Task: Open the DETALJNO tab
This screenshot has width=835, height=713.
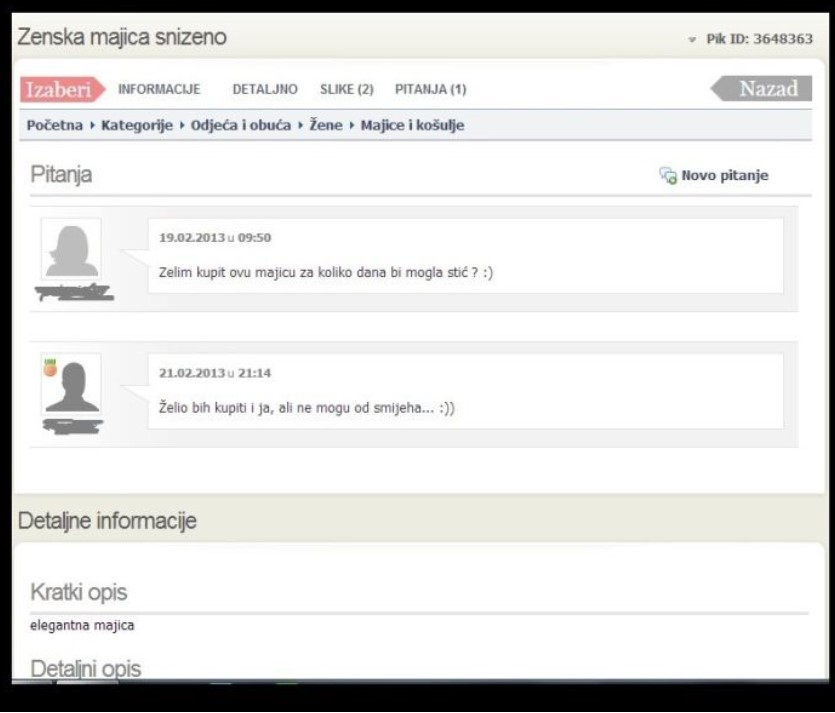Action: [266, 88]
